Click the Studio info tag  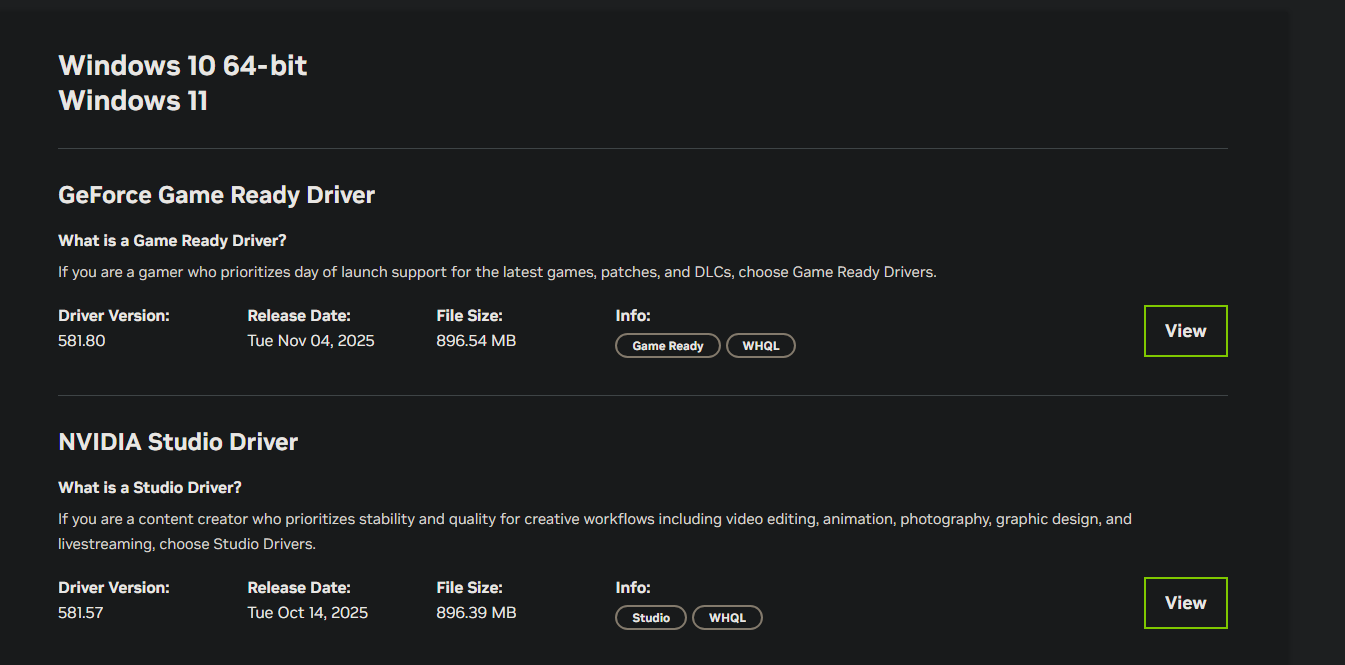651,618
